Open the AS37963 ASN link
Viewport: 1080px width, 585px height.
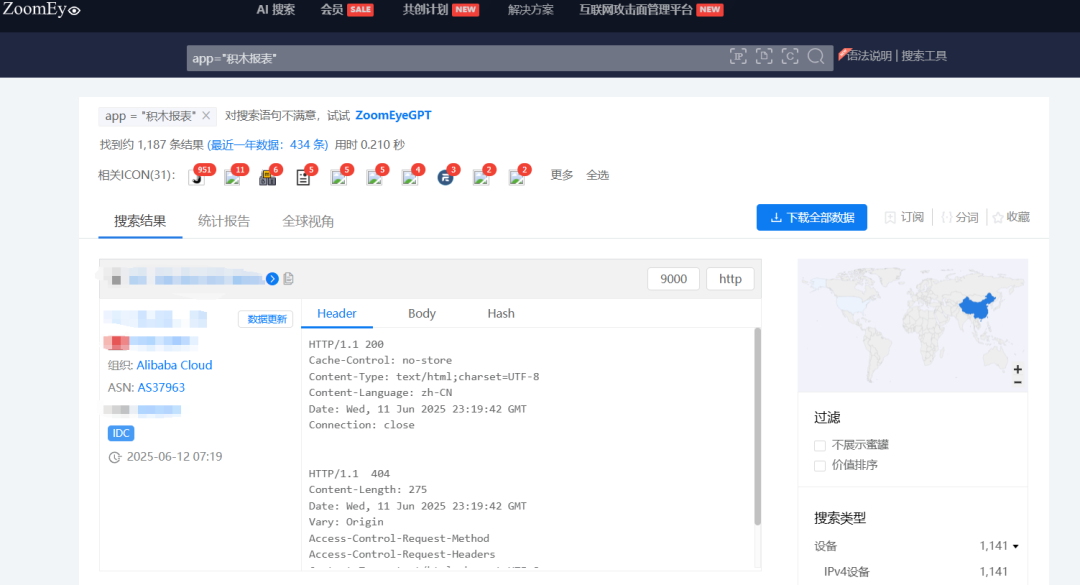161,387
